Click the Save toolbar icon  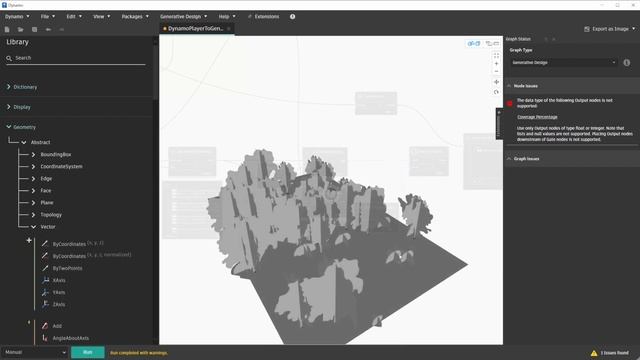tap(34, 29)
